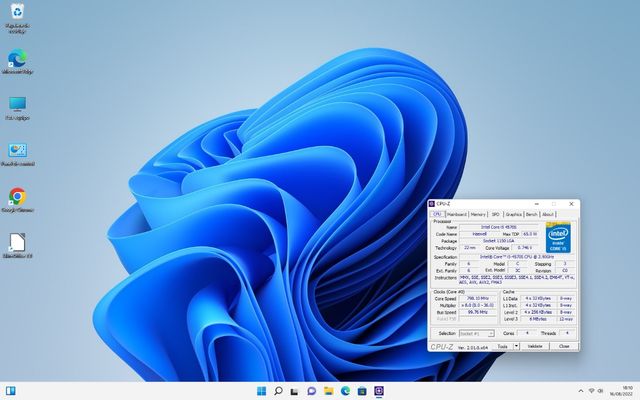640x400 pixels.
Task: Click the CPU-Z taskbar icon
Action: pos(379,391)
